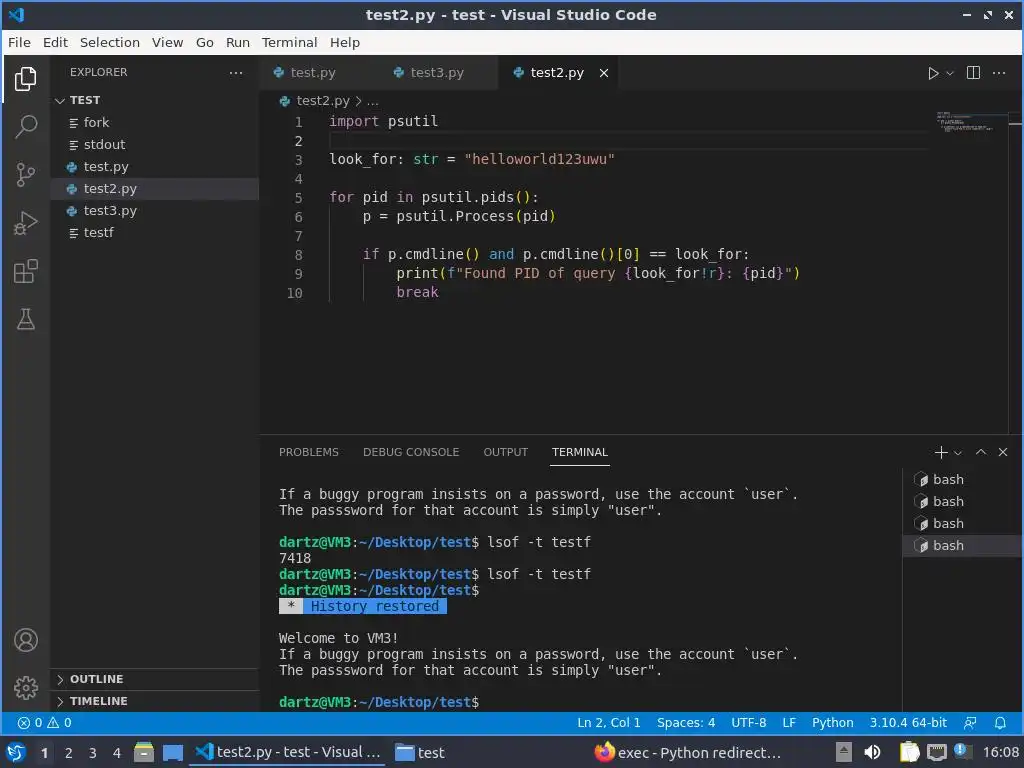This screenshot has height=768, width=1024.
Task: Open the Source Control view
Action: point(25,175)
